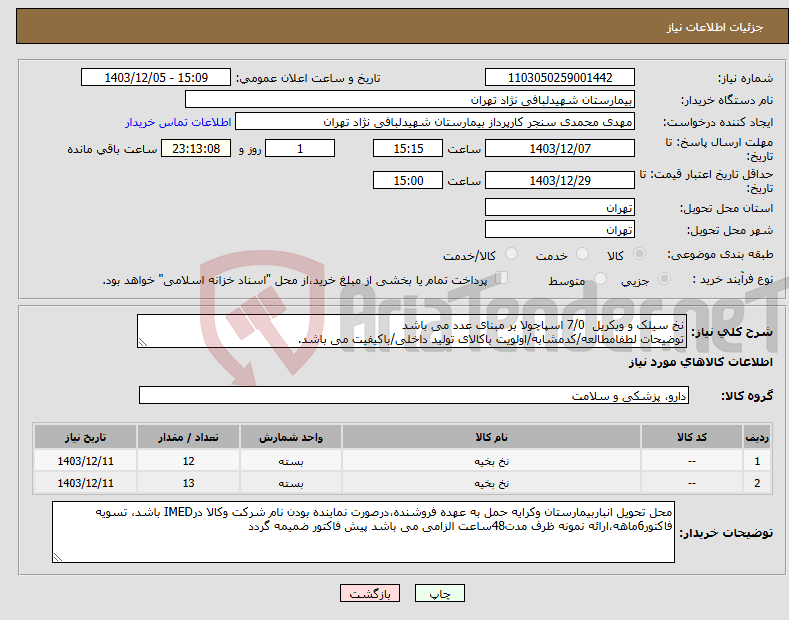Click the price validity date 1403/12/29
The height and width of the screenshot is (620, 789).
560,180
